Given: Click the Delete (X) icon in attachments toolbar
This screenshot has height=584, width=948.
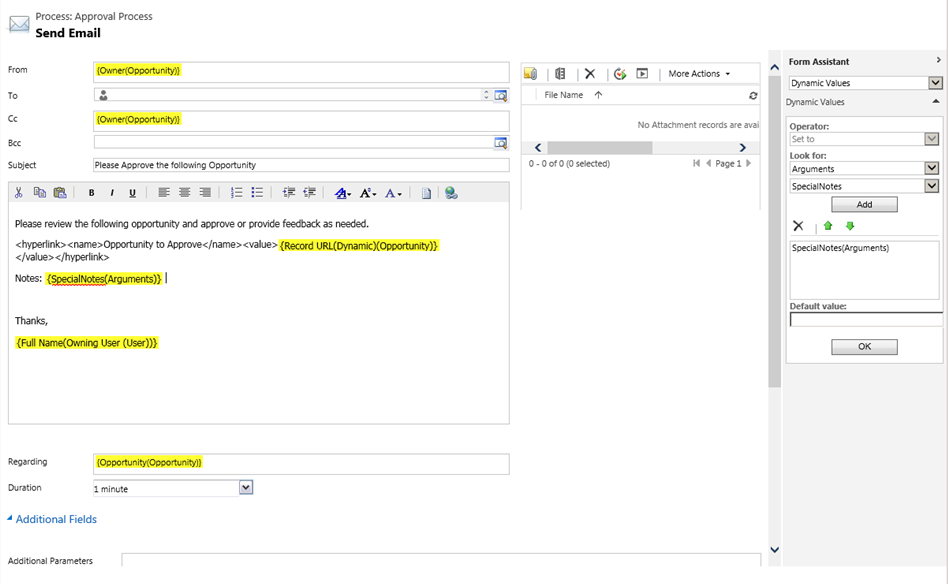Looking at the screenshot, I should pos(590,73).
